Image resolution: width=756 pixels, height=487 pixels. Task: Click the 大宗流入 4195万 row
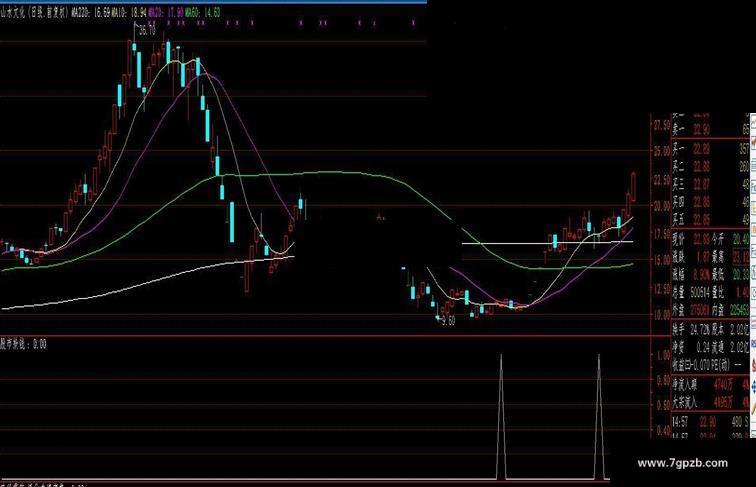tap(711, 402)
